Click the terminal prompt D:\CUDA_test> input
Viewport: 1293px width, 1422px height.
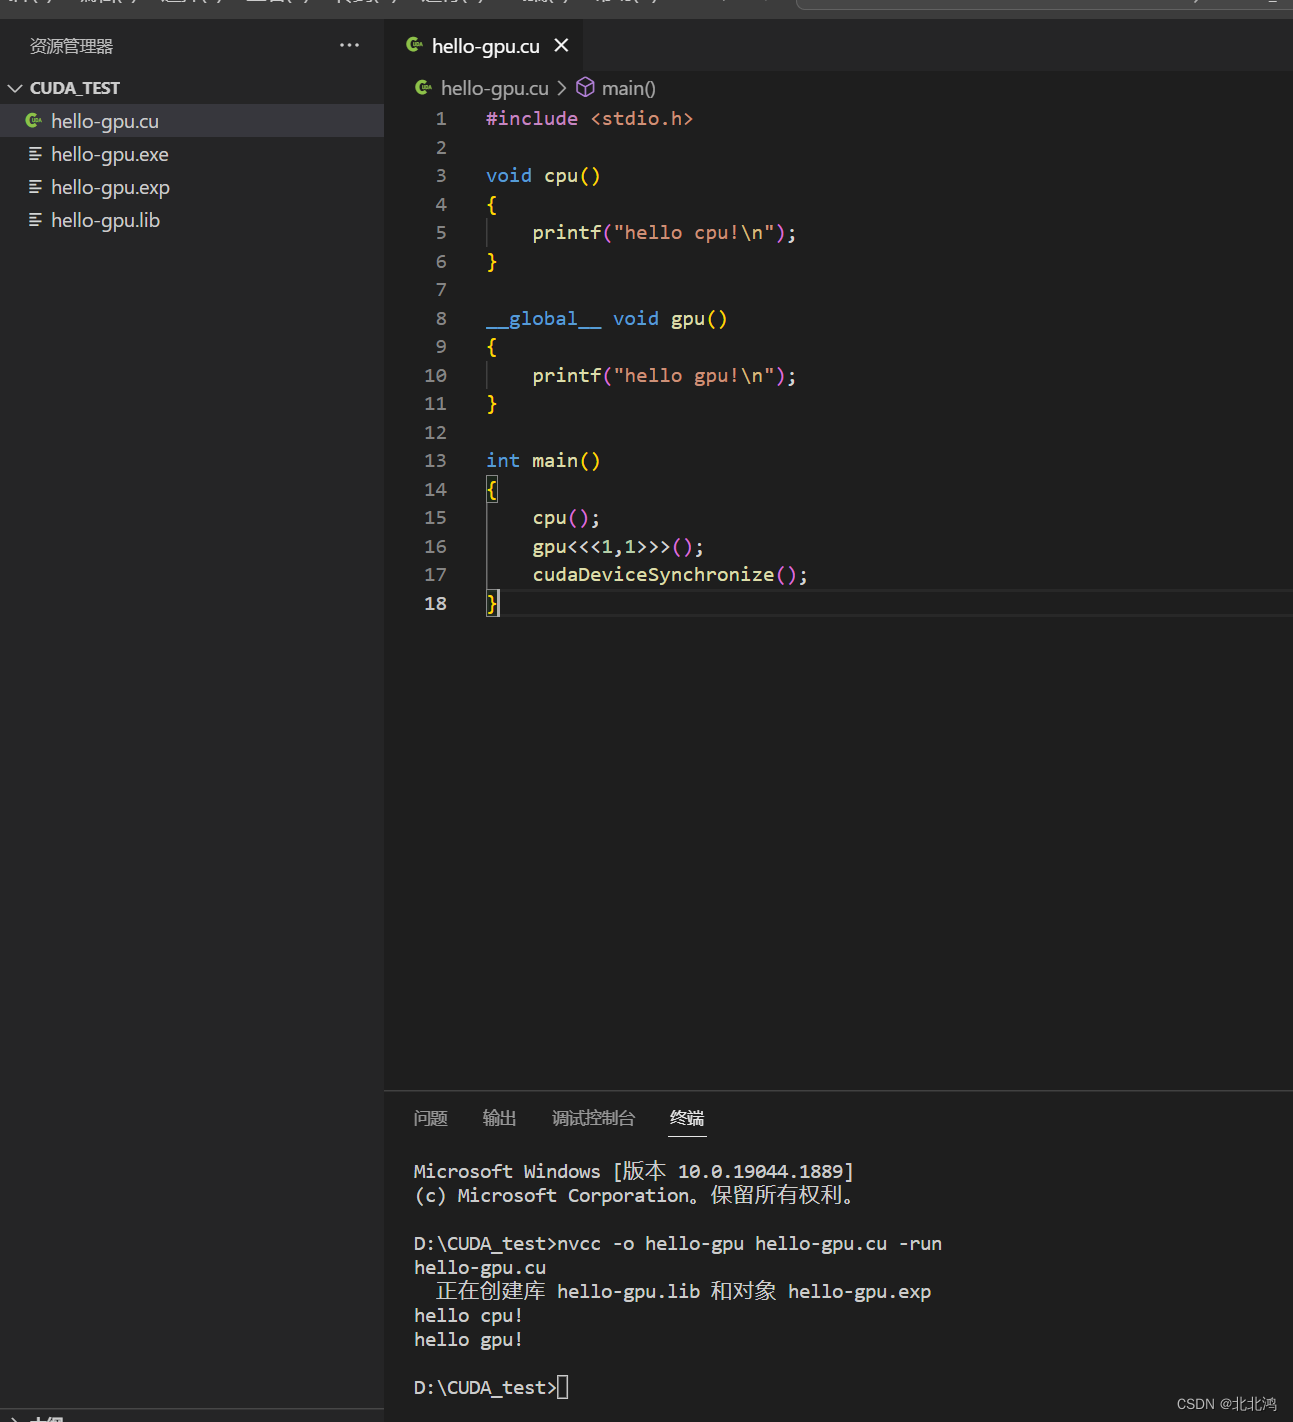pos(491,1388)
